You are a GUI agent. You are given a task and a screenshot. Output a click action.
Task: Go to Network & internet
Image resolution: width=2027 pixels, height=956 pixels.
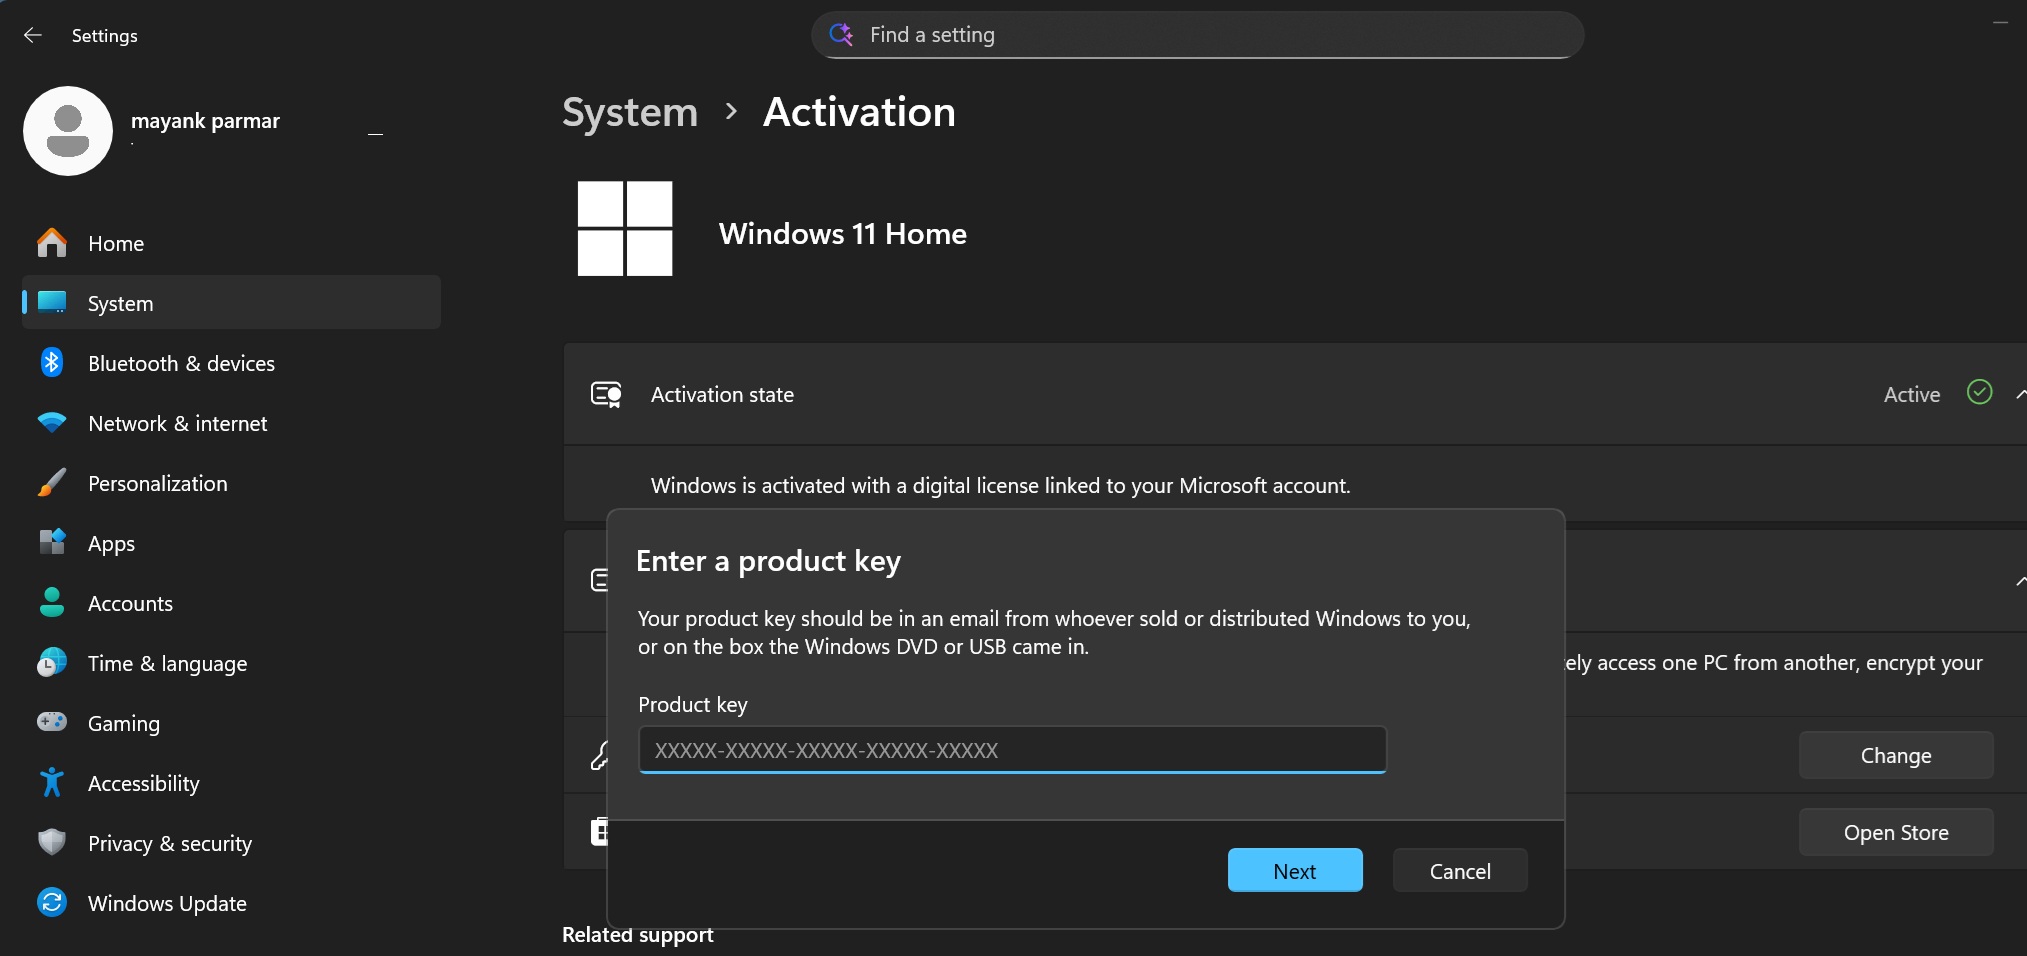click(231, 423)
